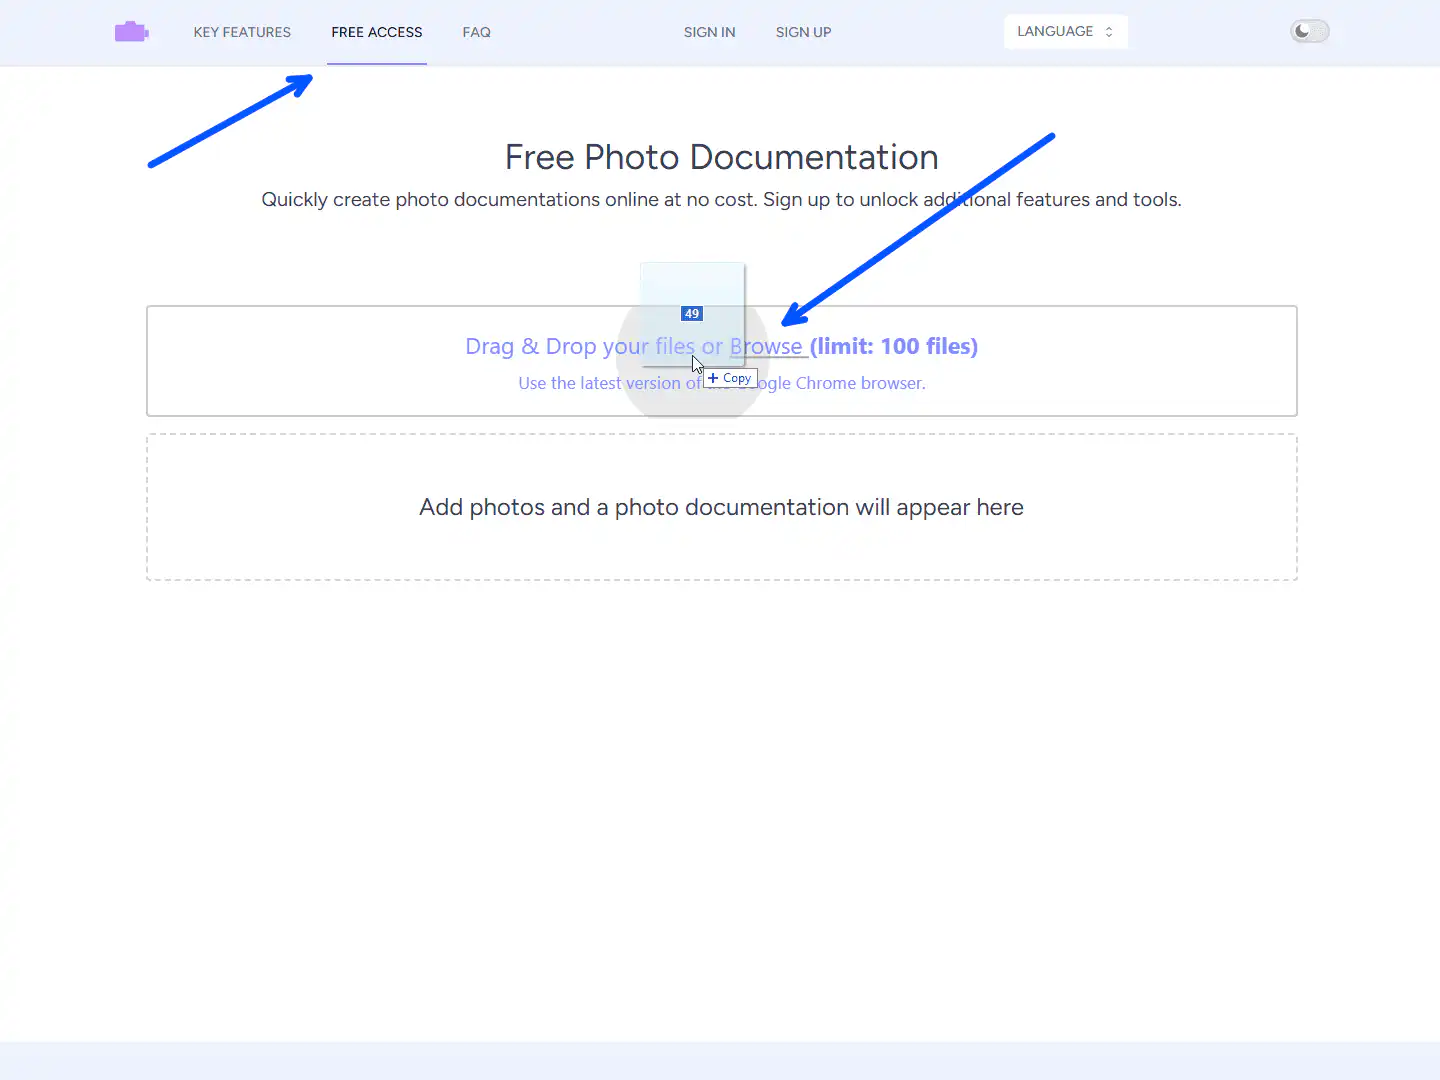Click the chevron inside the LANGUAGE selector

(1110, 31)
